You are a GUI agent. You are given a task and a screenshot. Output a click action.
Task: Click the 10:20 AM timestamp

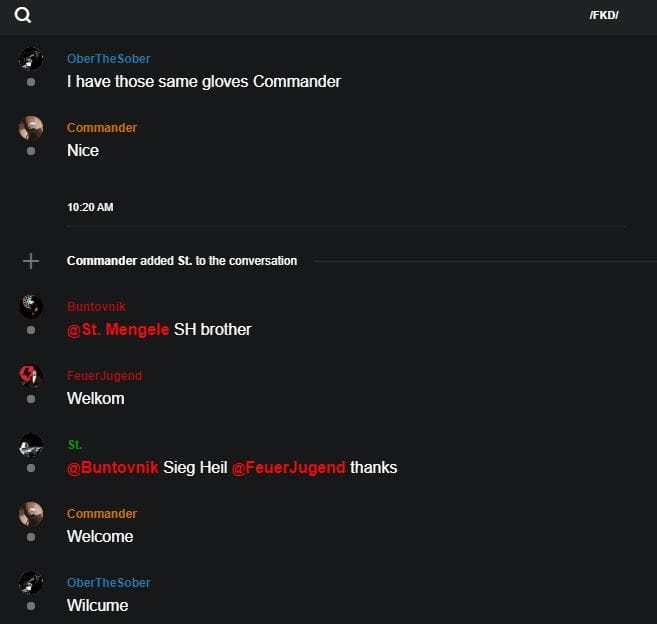tap(90, 208)
